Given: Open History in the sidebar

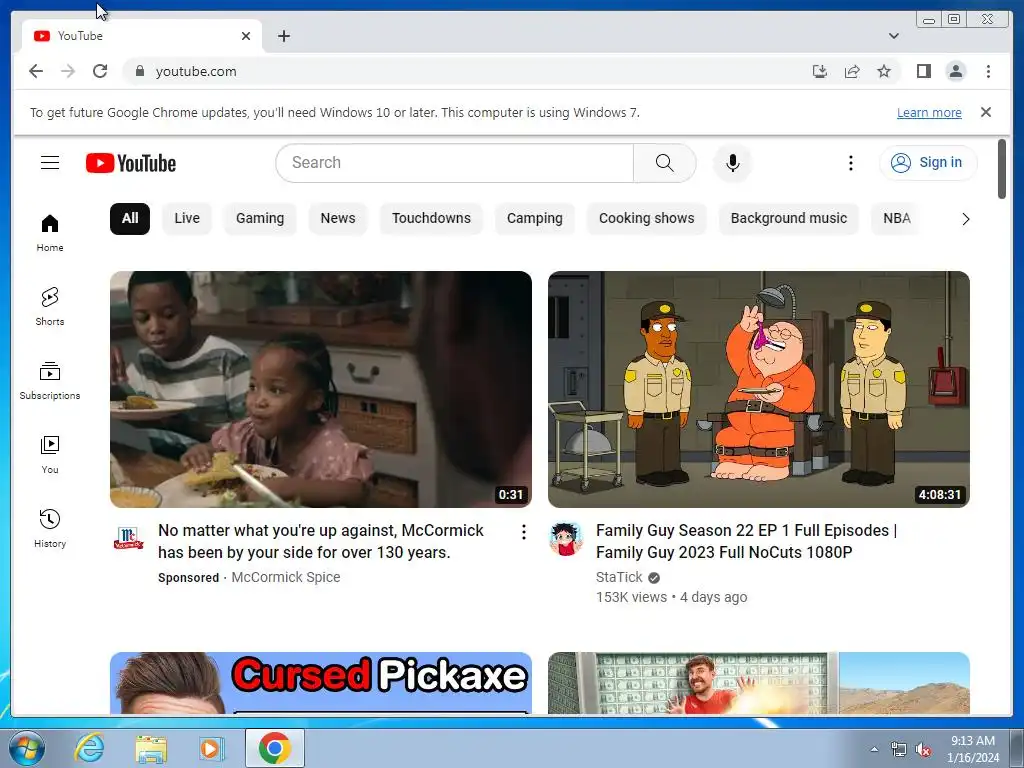Looking at the screenshot, I should pos(50,528).
